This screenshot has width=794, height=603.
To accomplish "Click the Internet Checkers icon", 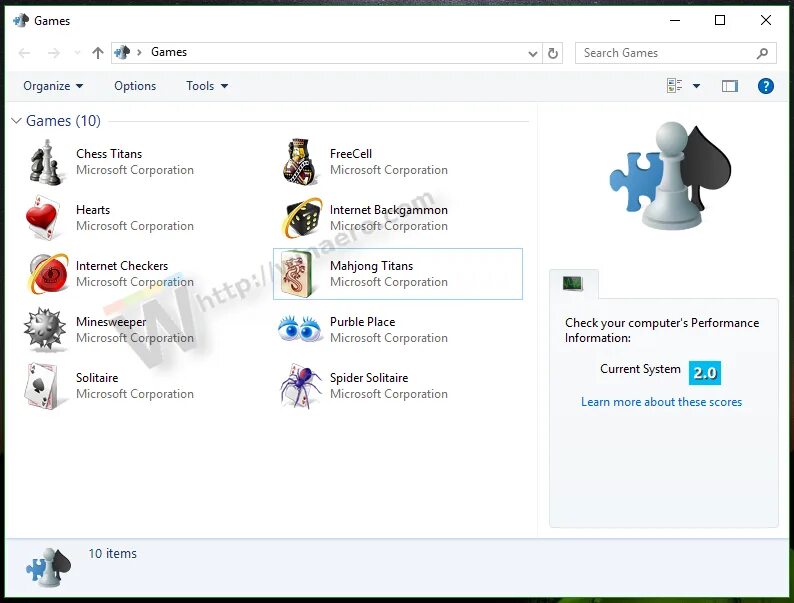I will coord(48,274).
